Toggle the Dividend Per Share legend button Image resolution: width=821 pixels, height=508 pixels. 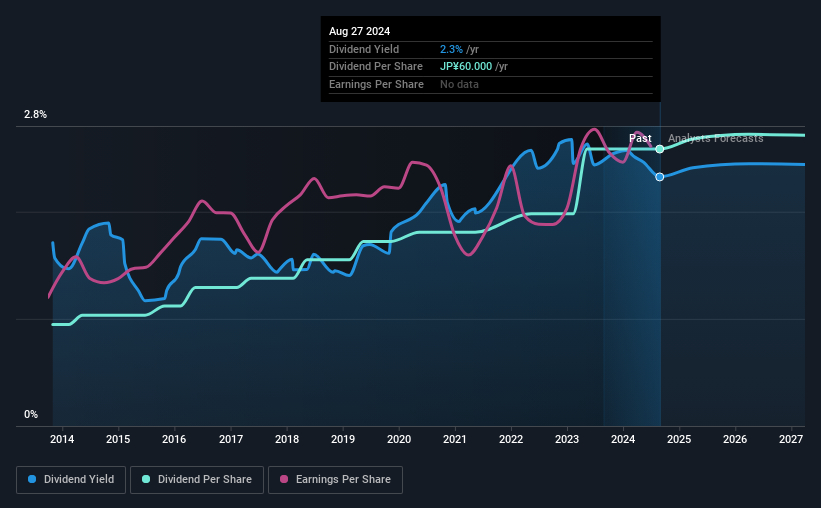(x=197, y=480)
